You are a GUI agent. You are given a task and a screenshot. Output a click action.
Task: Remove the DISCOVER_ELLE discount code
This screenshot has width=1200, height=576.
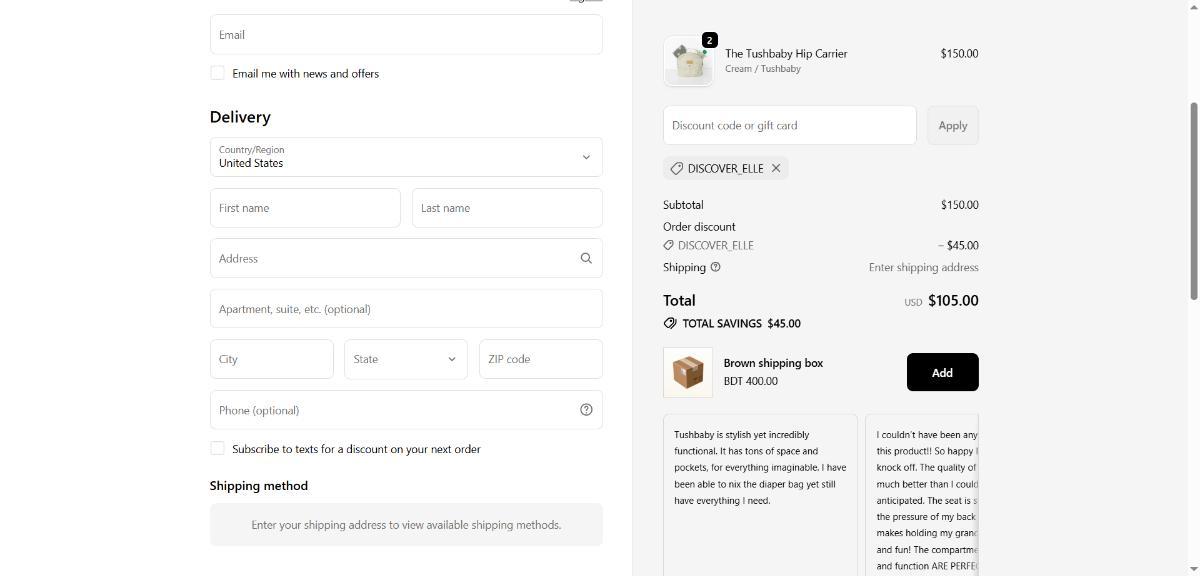776,168
